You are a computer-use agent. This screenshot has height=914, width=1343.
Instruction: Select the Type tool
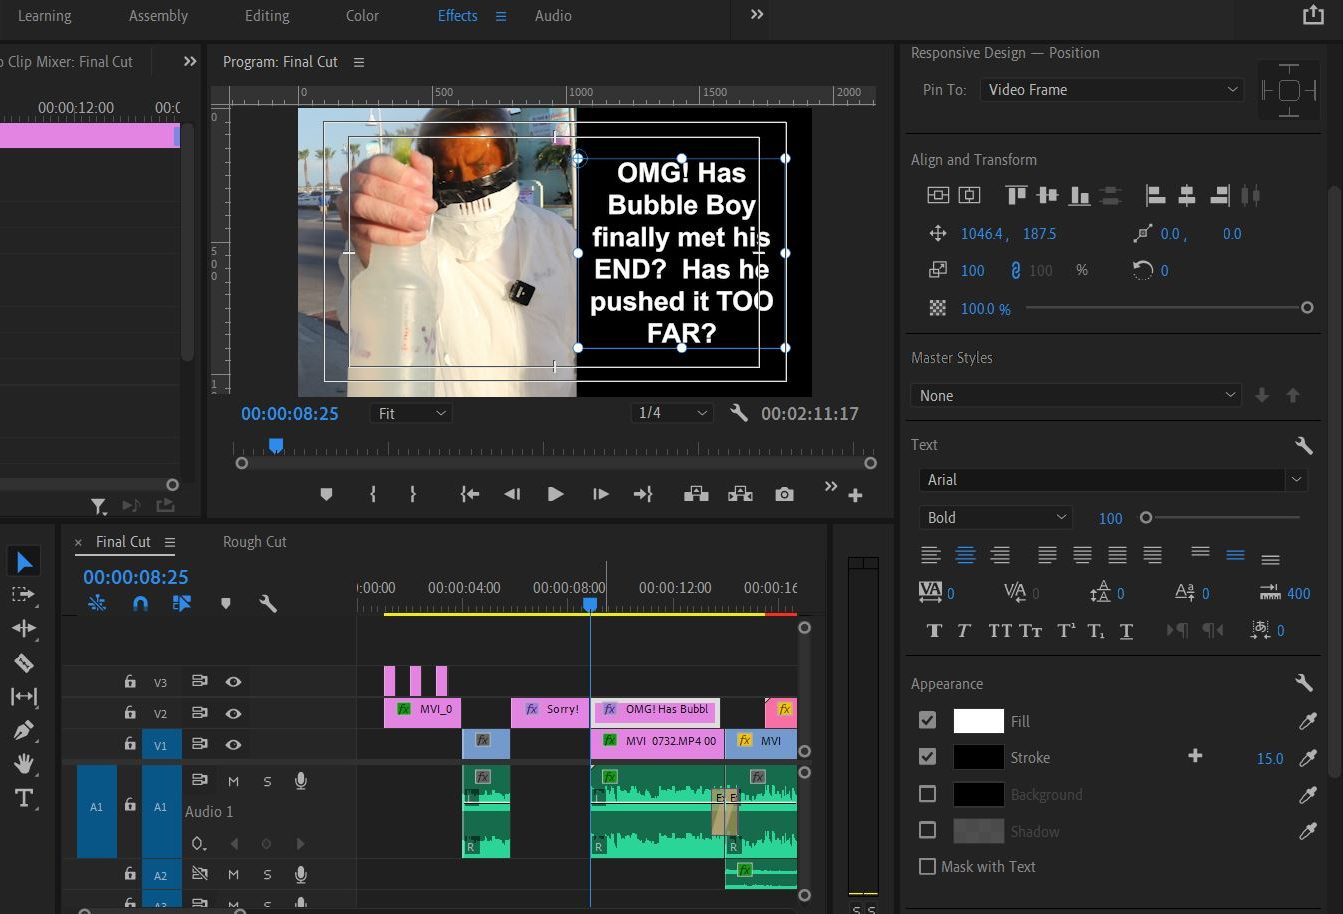tap(24, 798)
